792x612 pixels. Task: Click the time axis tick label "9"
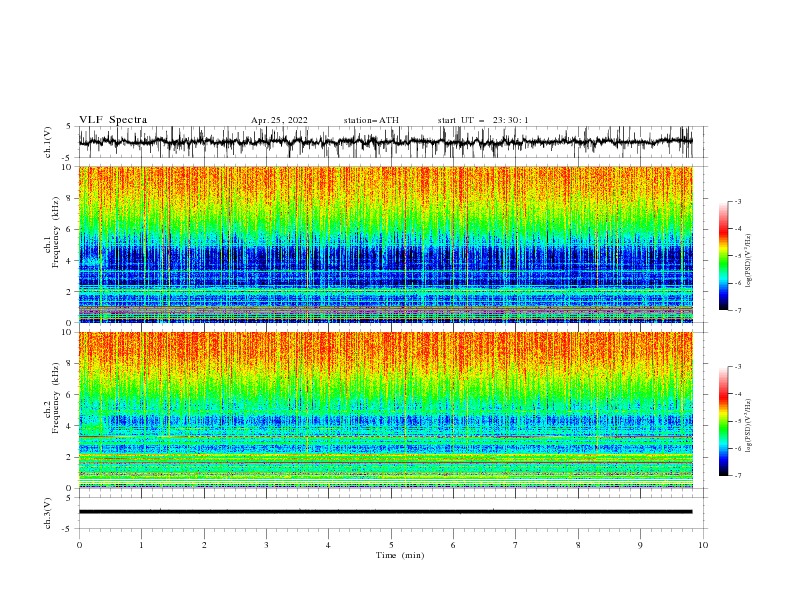640,545
